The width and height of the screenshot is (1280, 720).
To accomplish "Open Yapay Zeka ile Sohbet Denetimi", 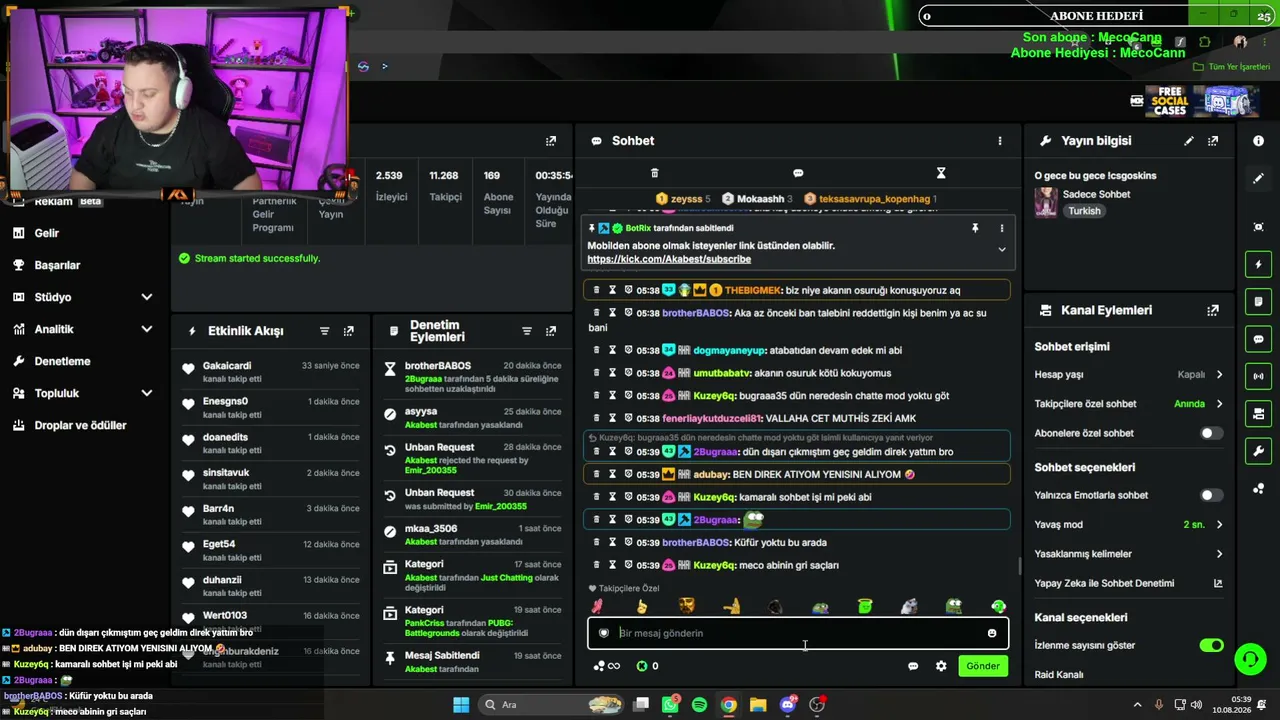I will [1128, 583].
